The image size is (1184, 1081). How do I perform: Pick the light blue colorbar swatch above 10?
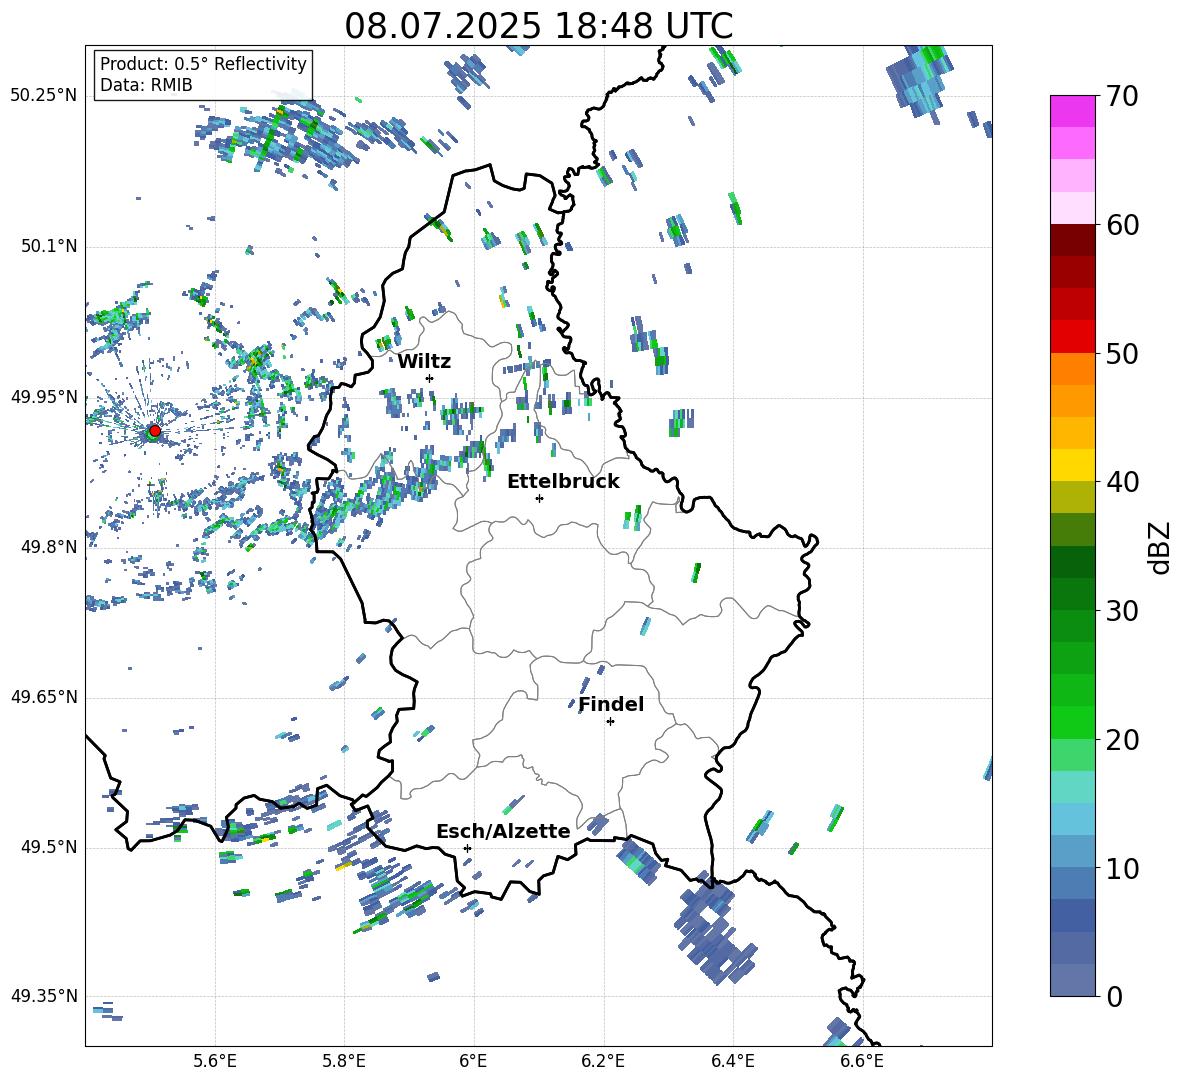[x=1072, y=852]
